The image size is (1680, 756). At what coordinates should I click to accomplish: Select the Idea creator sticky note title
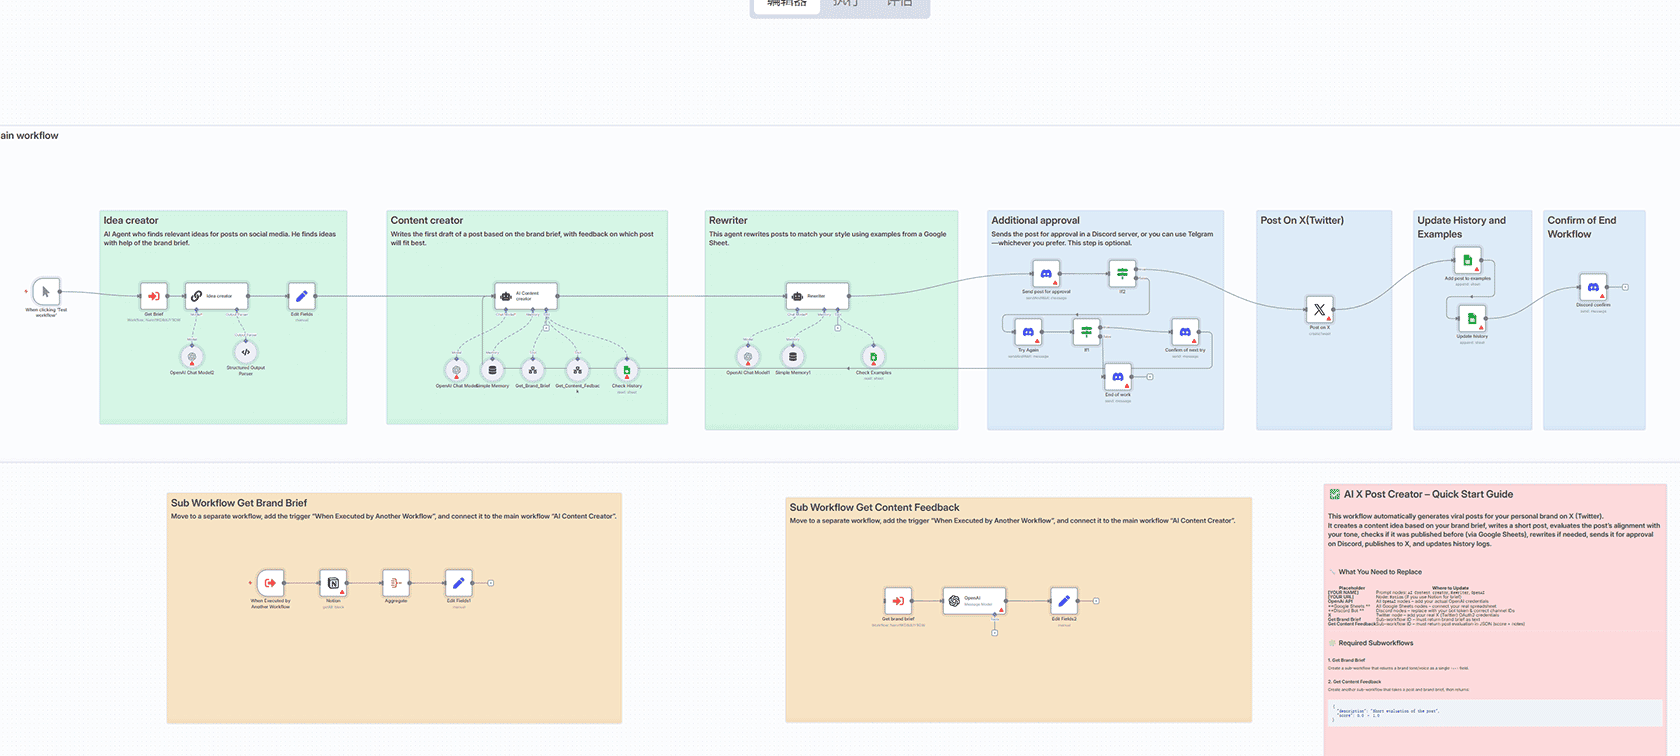pos(131,220)
